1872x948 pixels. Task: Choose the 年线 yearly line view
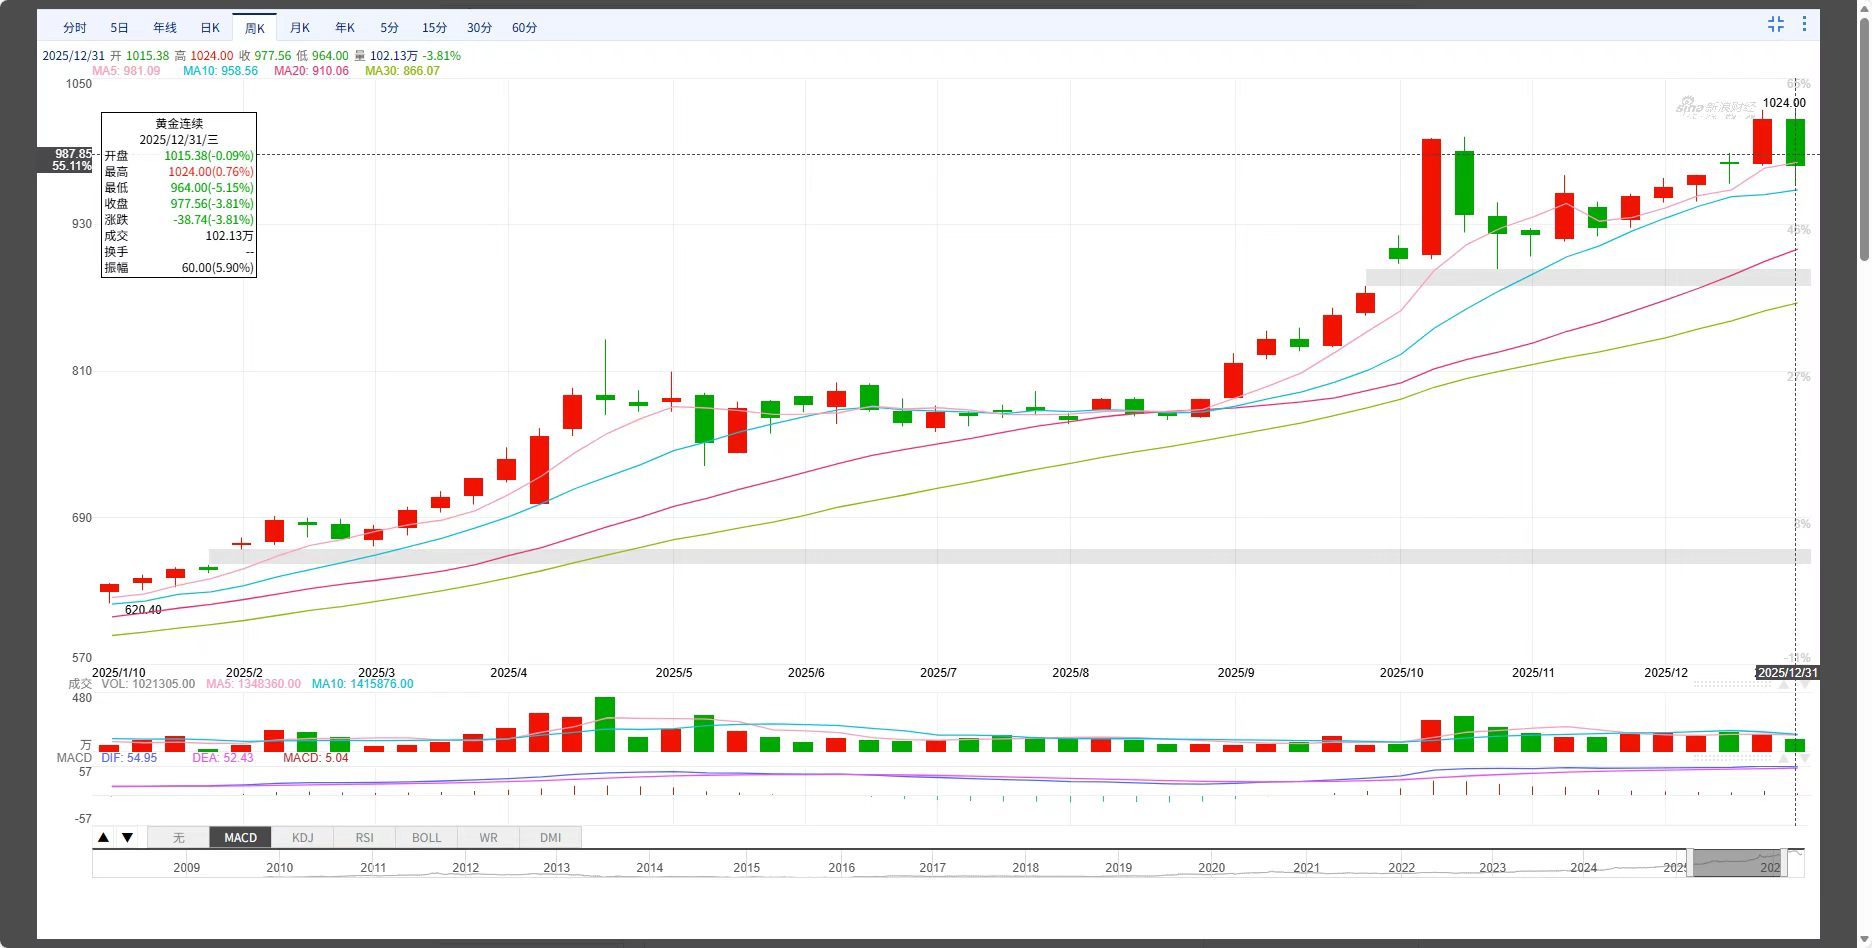165,28
